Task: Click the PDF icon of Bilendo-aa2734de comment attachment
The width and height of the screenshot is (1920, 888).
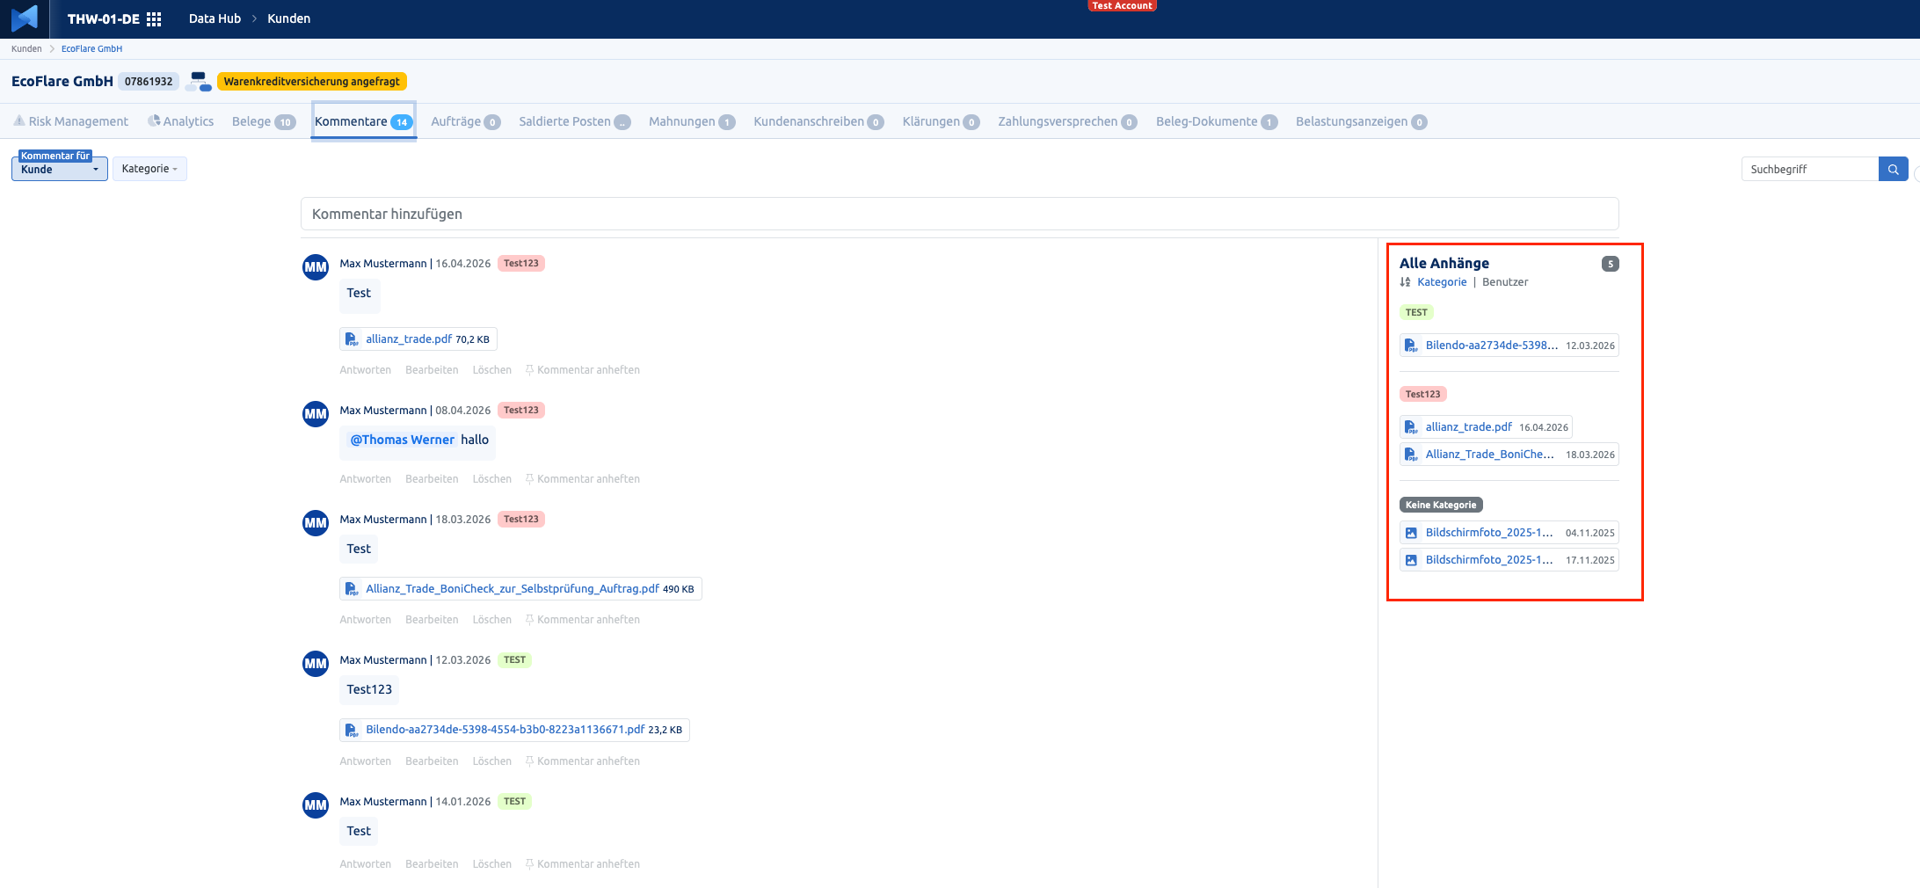Action: pos(352,730)
